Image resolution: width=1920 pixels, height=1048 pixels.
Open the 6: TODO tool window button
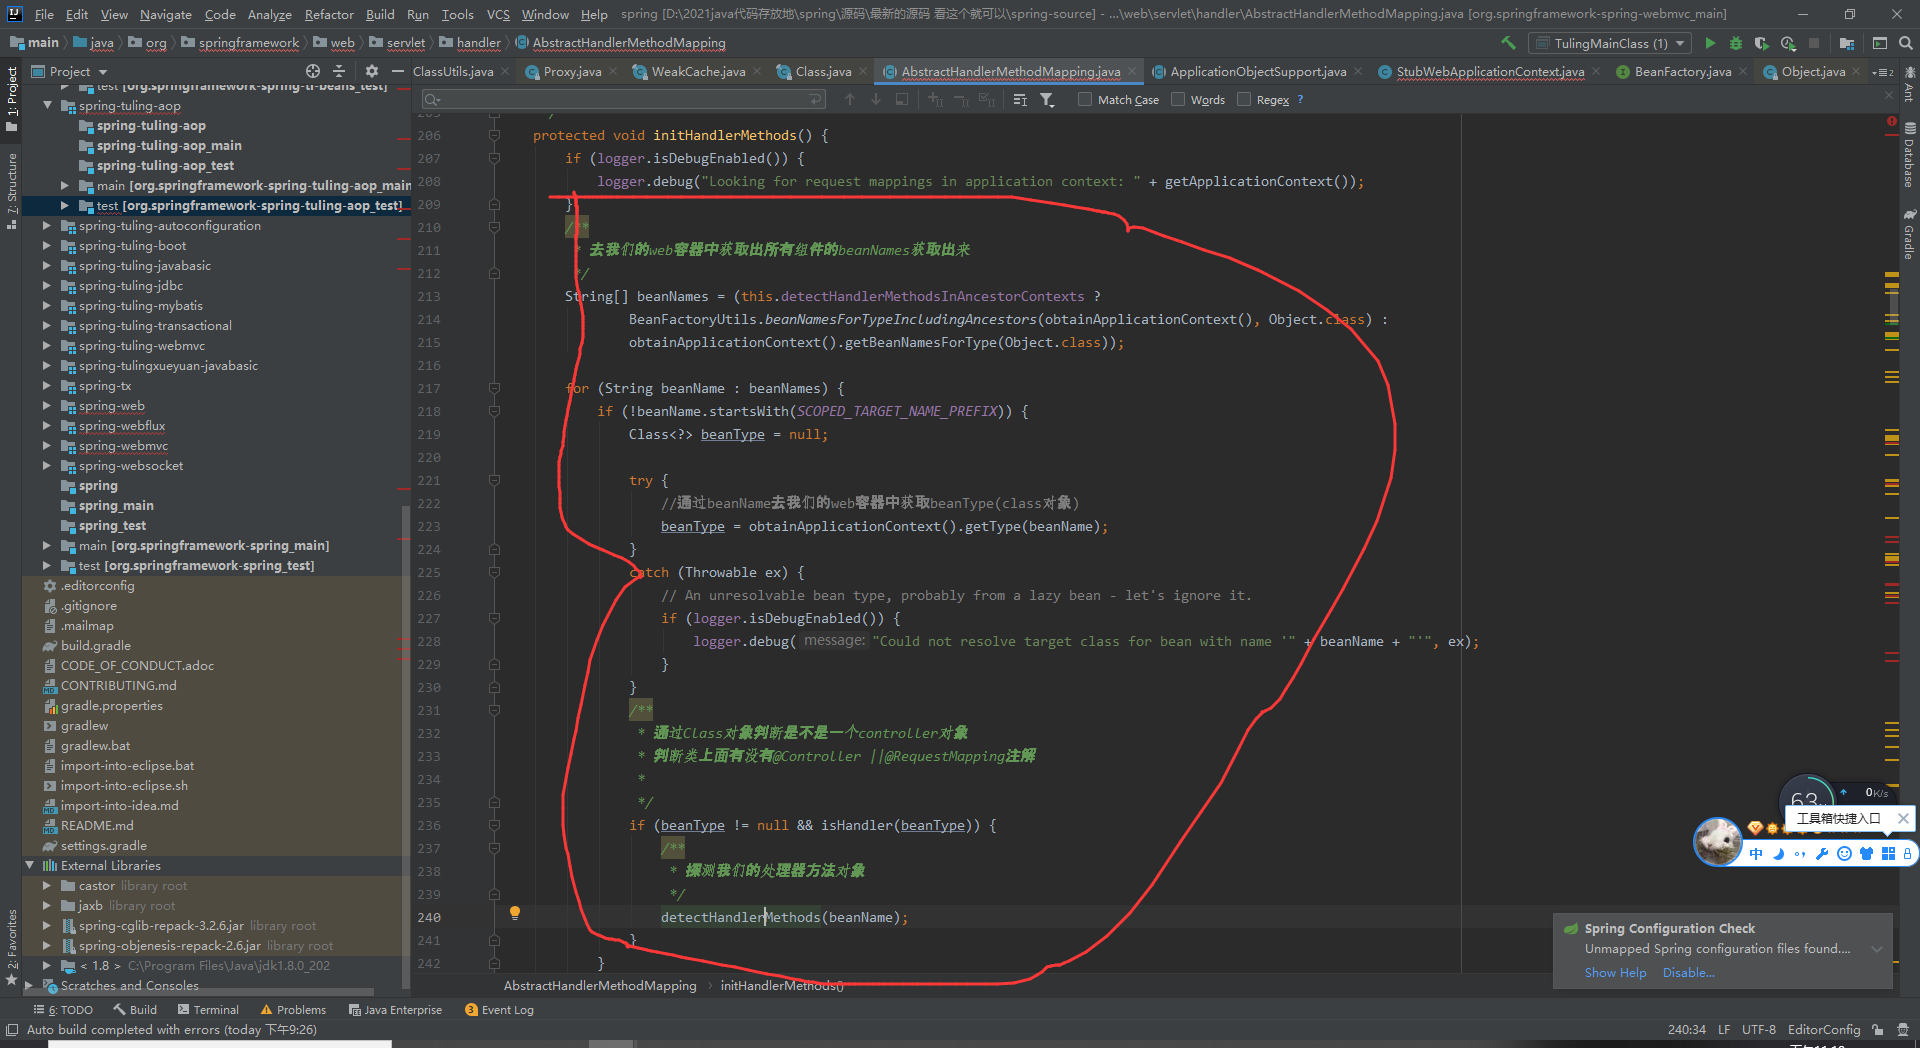pos(63,1010)
